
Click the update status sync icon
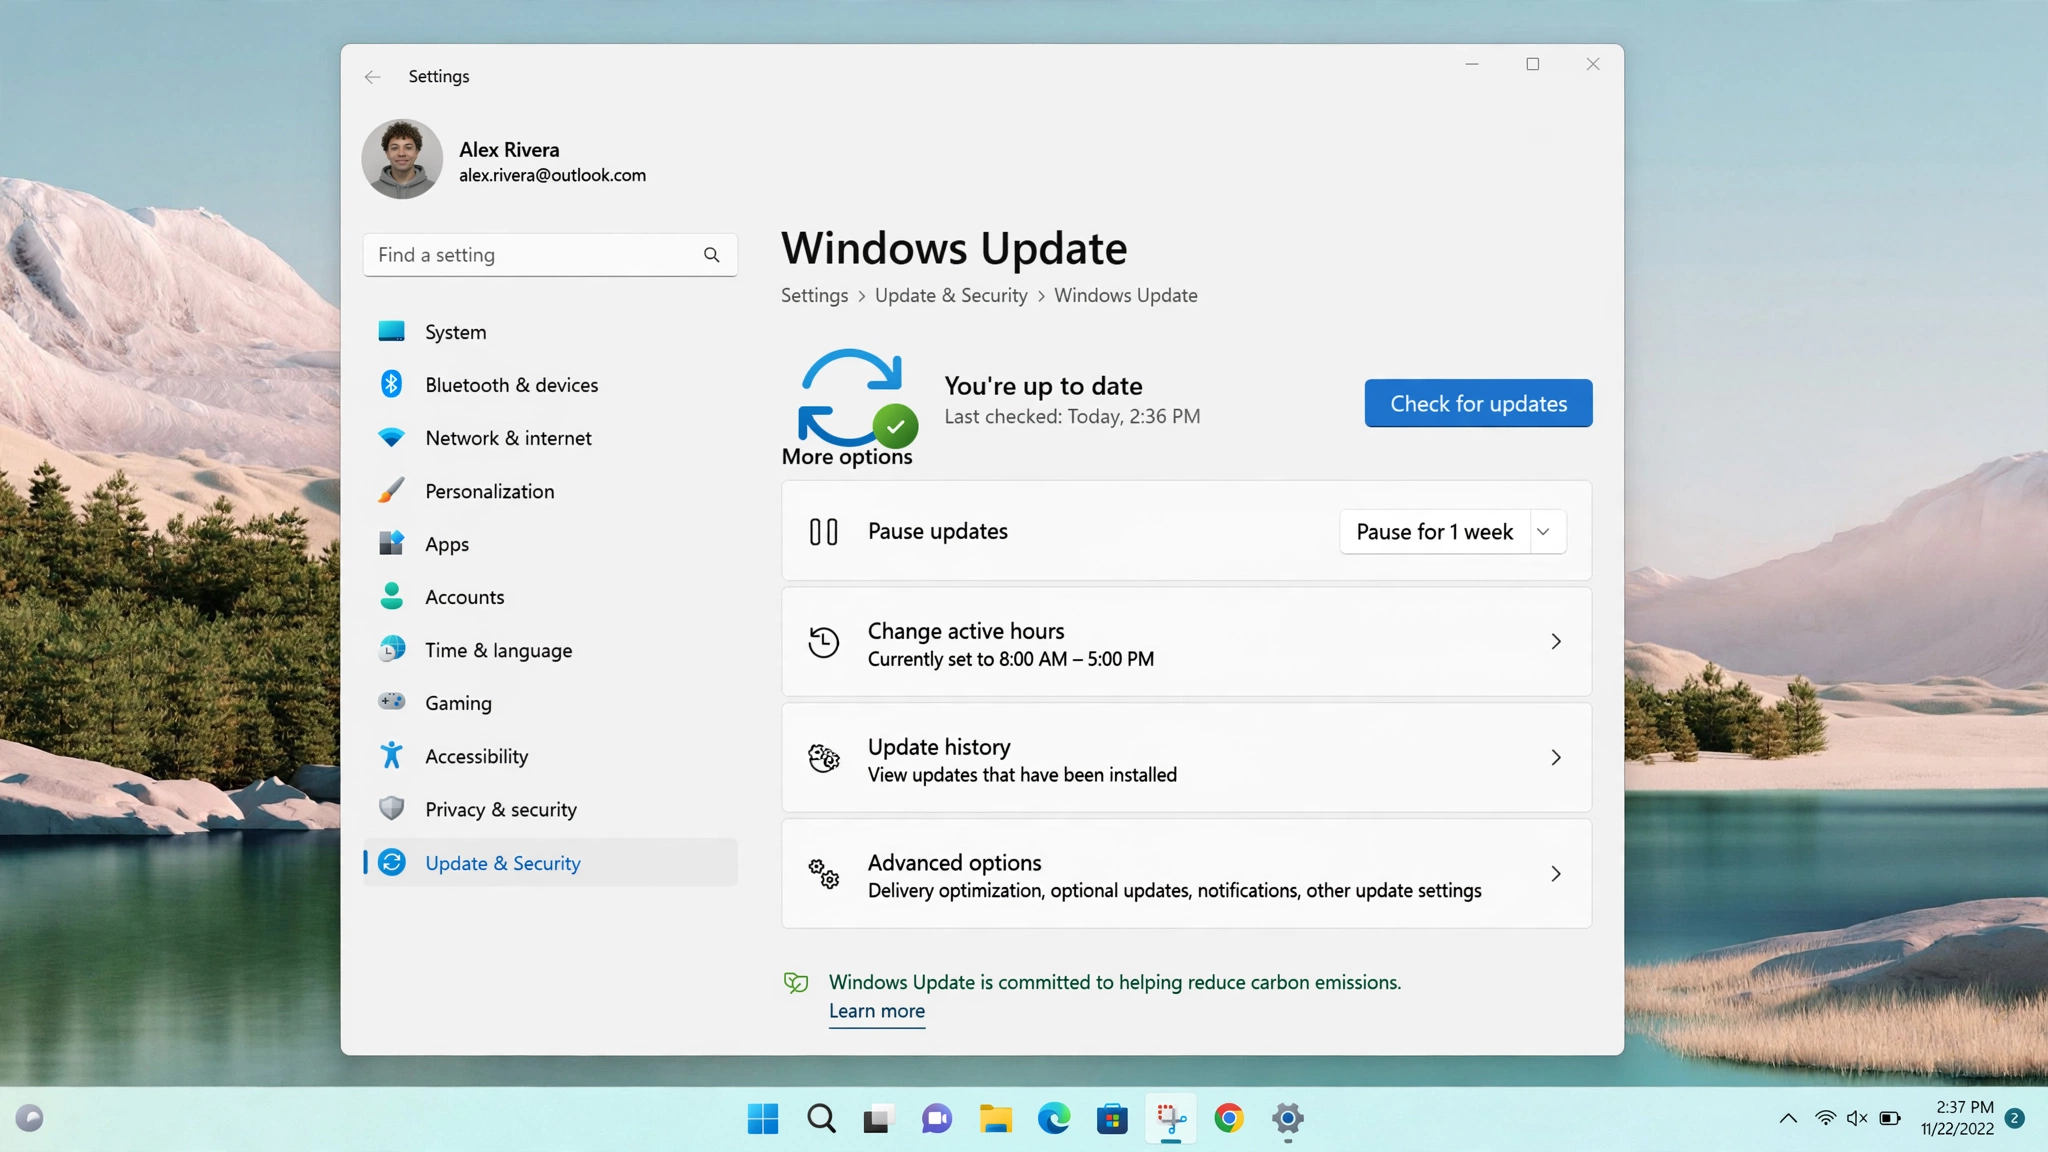click(857, 398)
